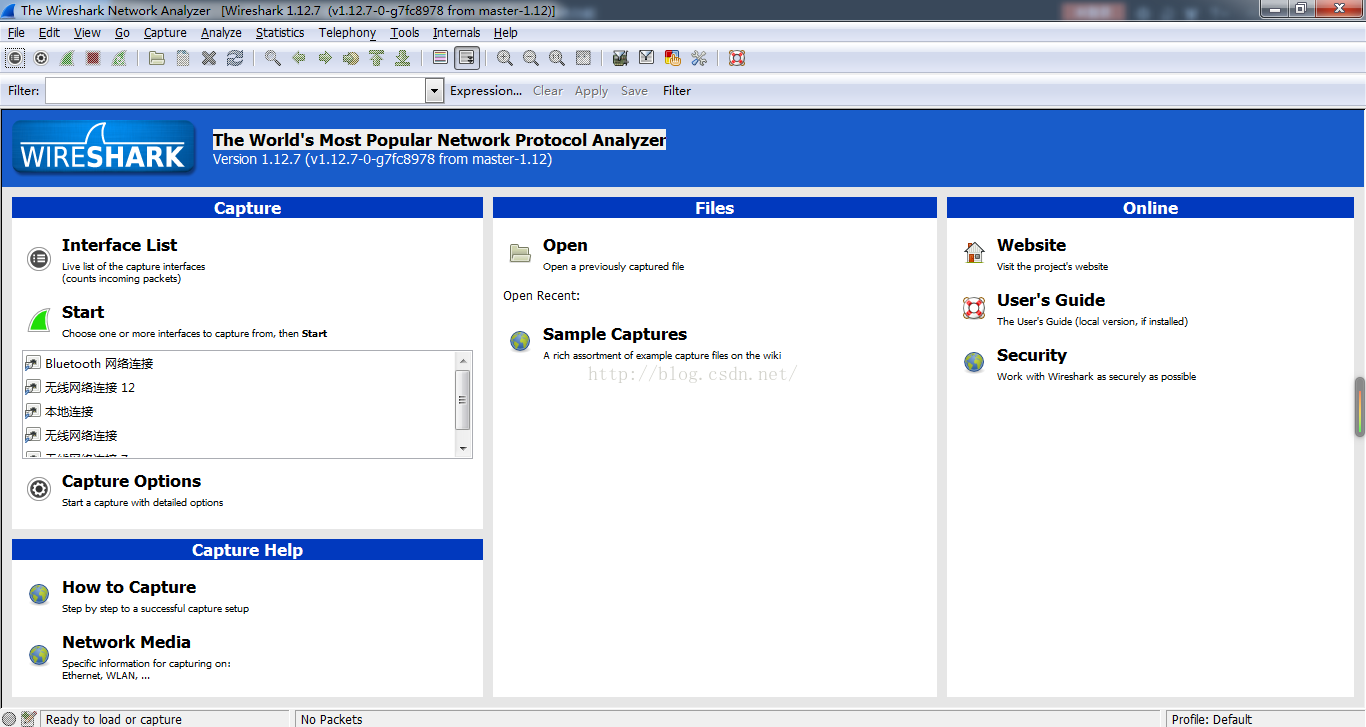Screen dimensions: 1366x727
Task: Reload the capture file from the toolbar
Action: tap(235, 58)
